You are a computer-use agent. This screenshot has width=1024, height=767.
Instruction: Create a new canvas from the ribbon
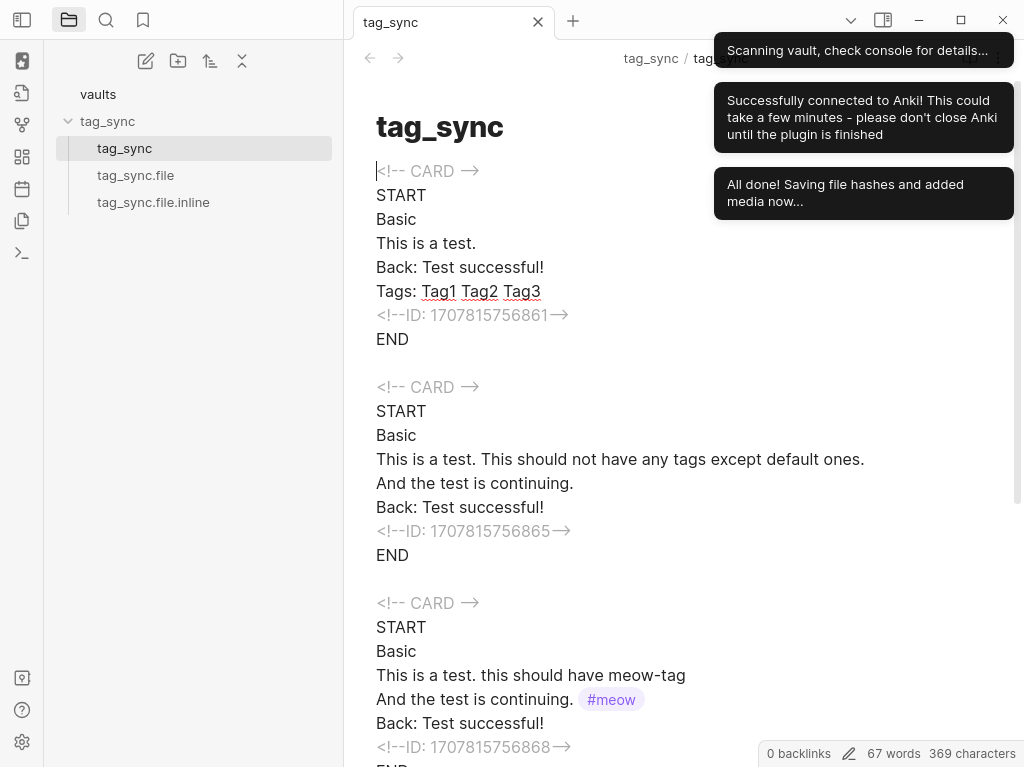point(22,157)
